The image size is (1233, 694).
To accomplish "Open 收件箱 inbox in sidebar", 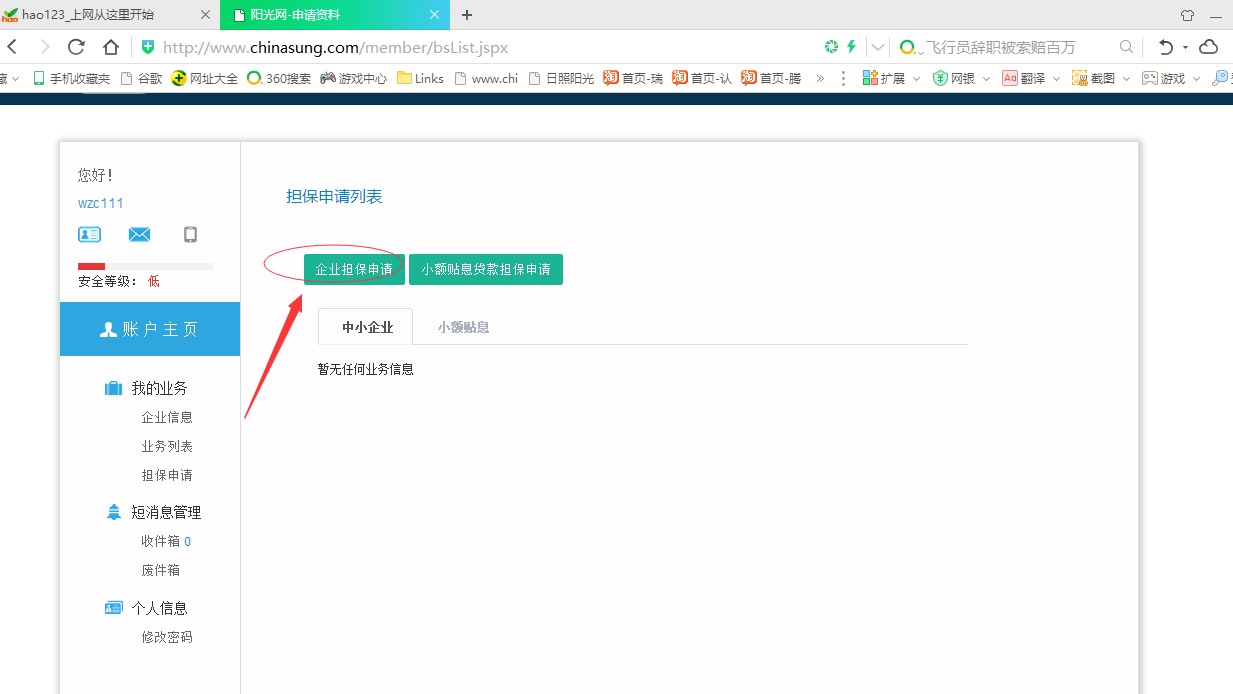I will [x=160, y=541].
